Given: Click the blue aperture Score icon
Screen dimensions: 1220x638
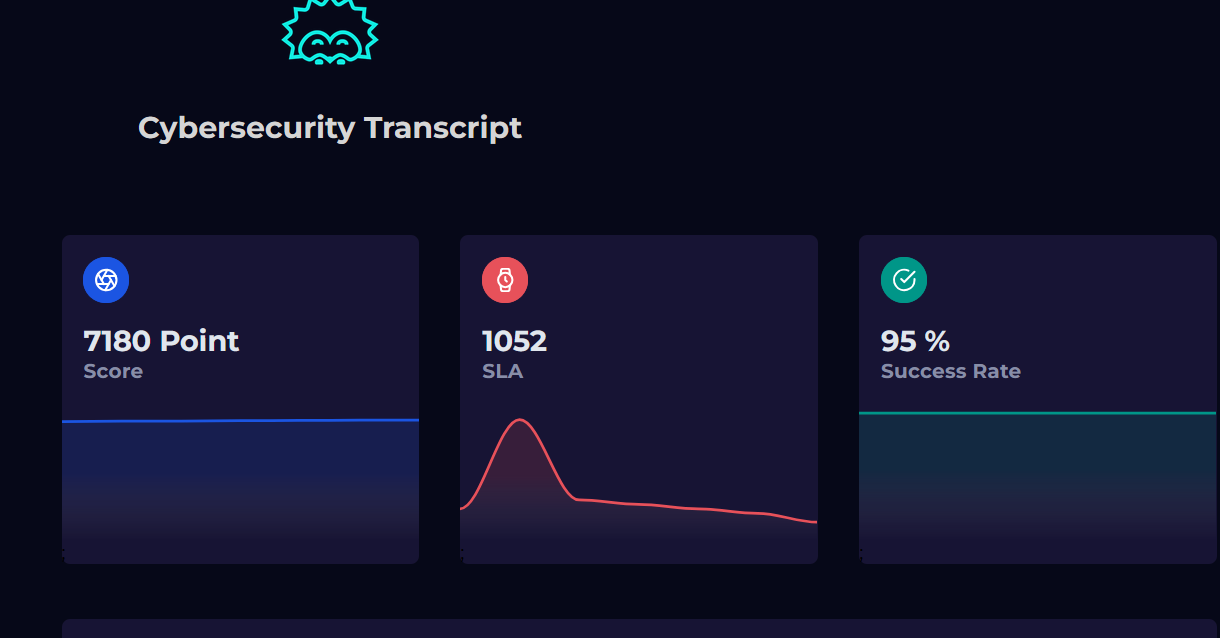Looking at the screenshot, I should coord(106,280).
